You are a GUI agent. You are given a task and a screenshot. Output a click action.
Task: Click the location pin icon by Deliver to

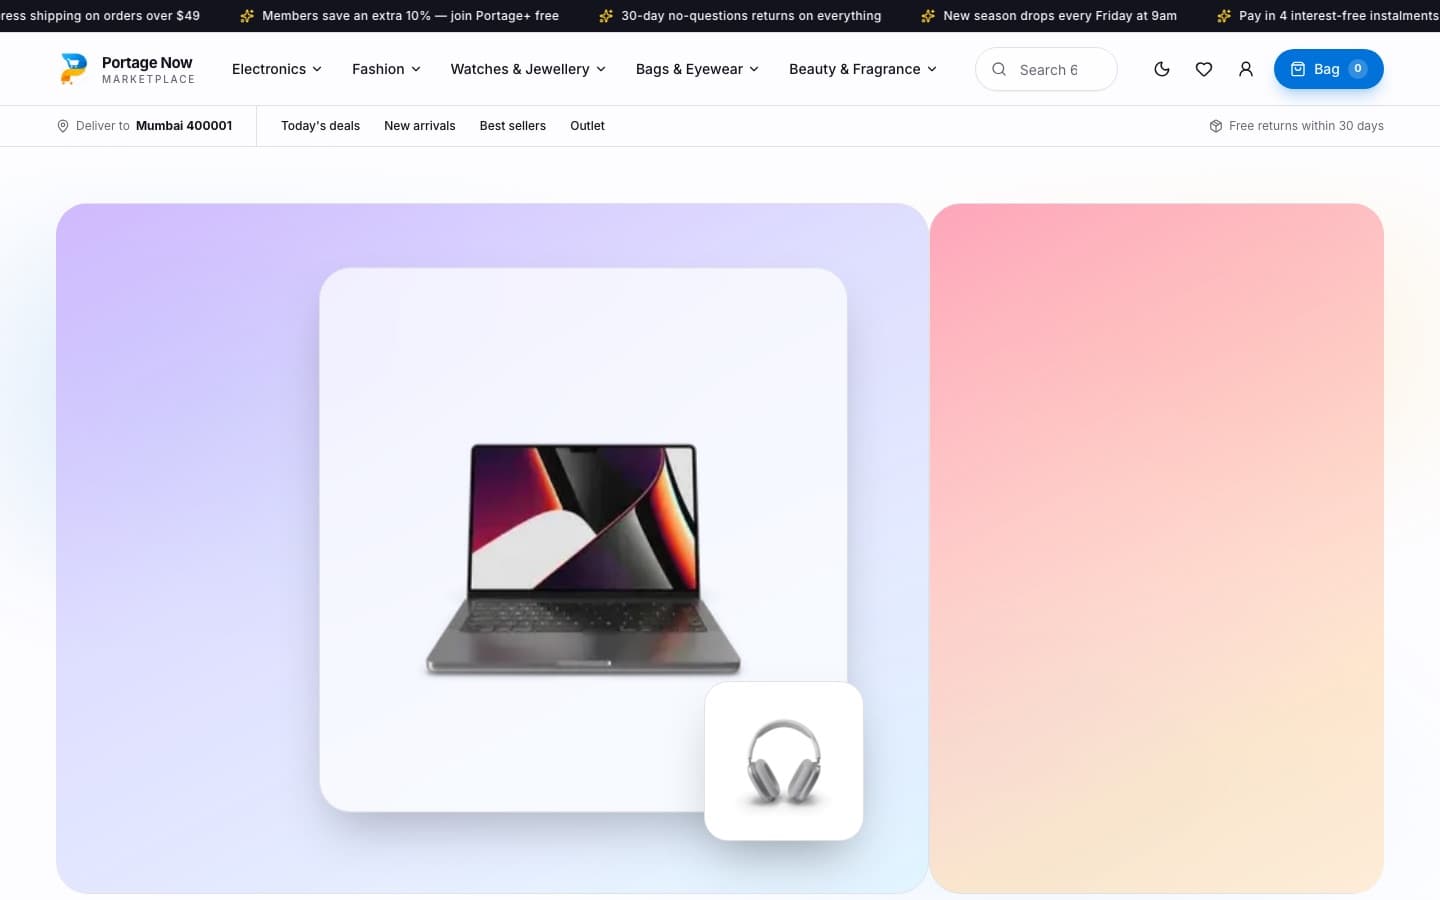63,126
